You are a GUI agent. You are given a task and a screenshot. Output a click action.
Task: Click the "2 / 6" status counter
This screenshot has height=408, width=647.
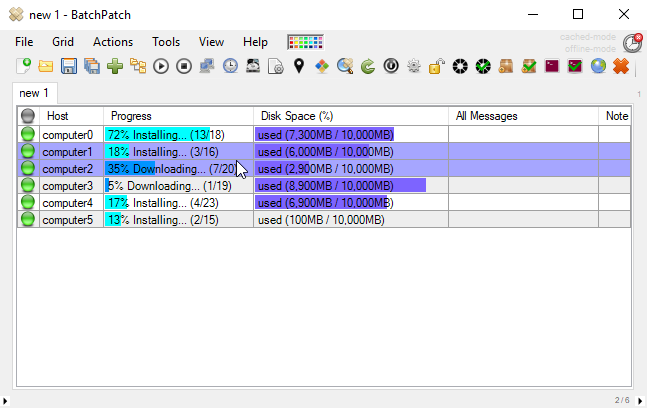(622, 400)
